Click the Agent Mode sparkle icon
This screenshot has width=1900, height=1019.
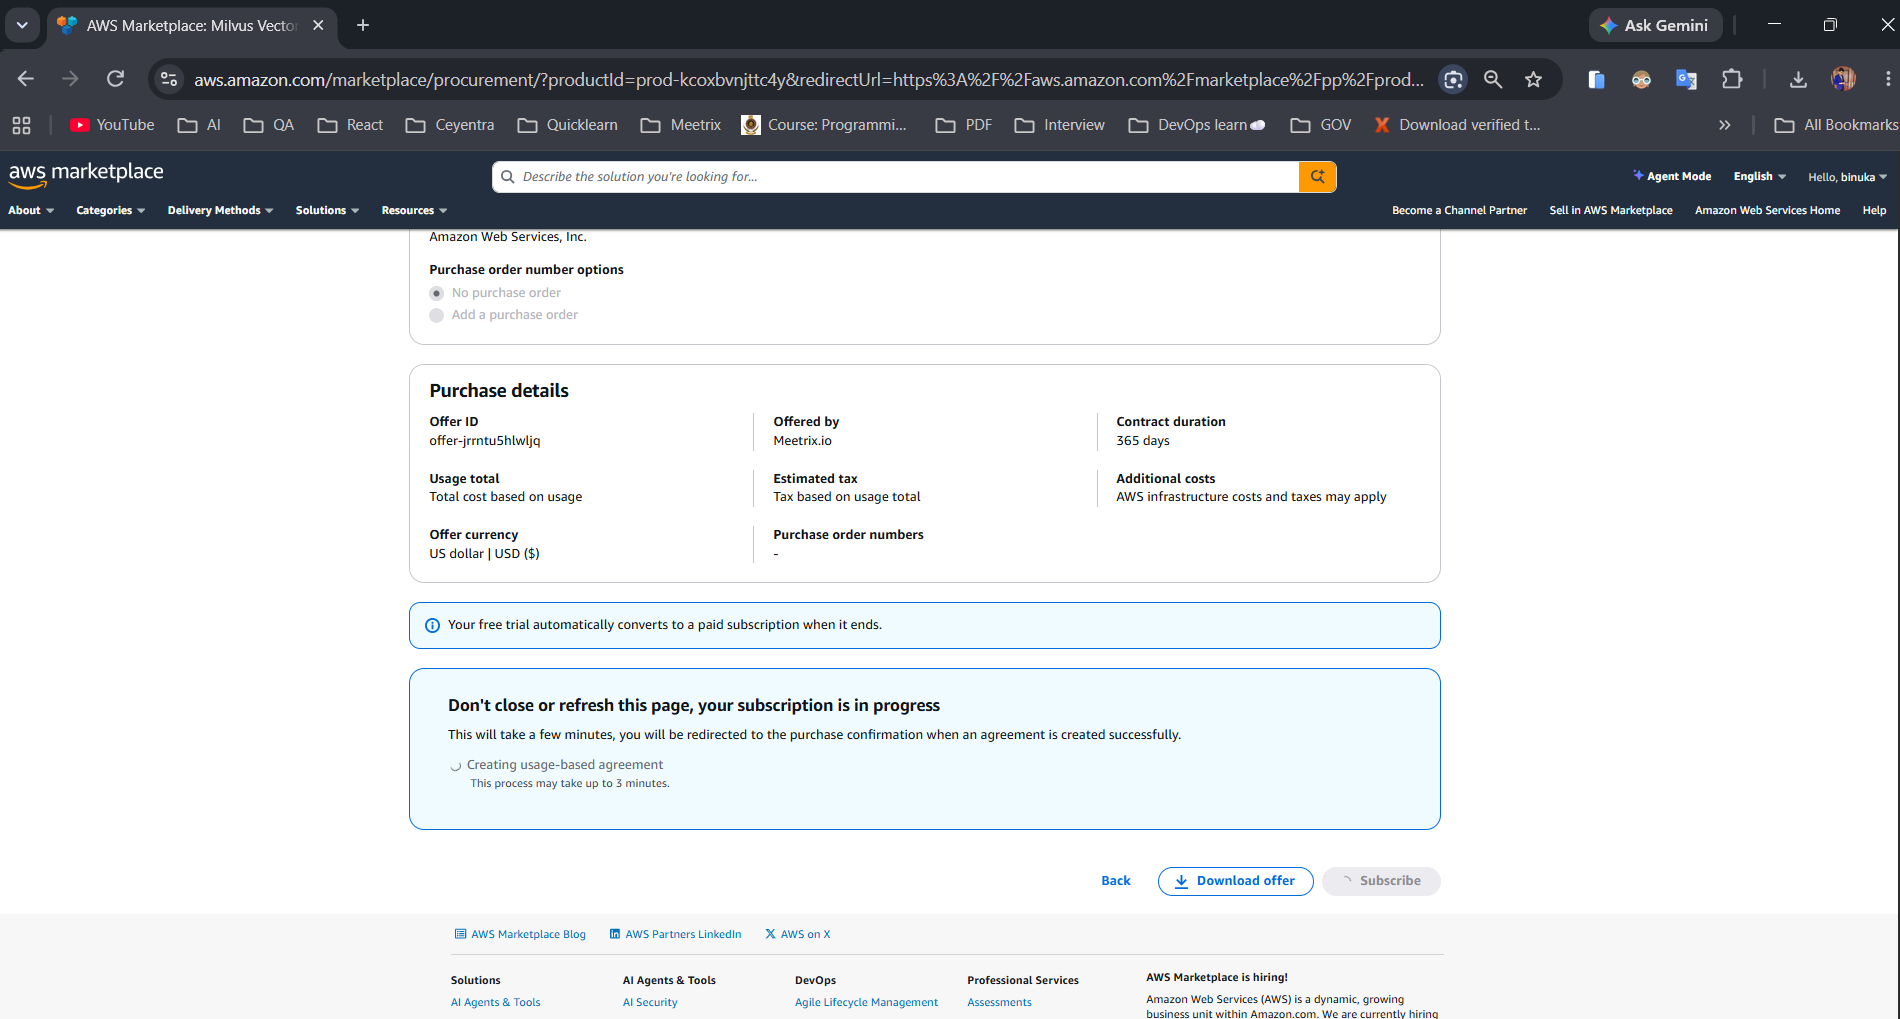click(1638, 175)
